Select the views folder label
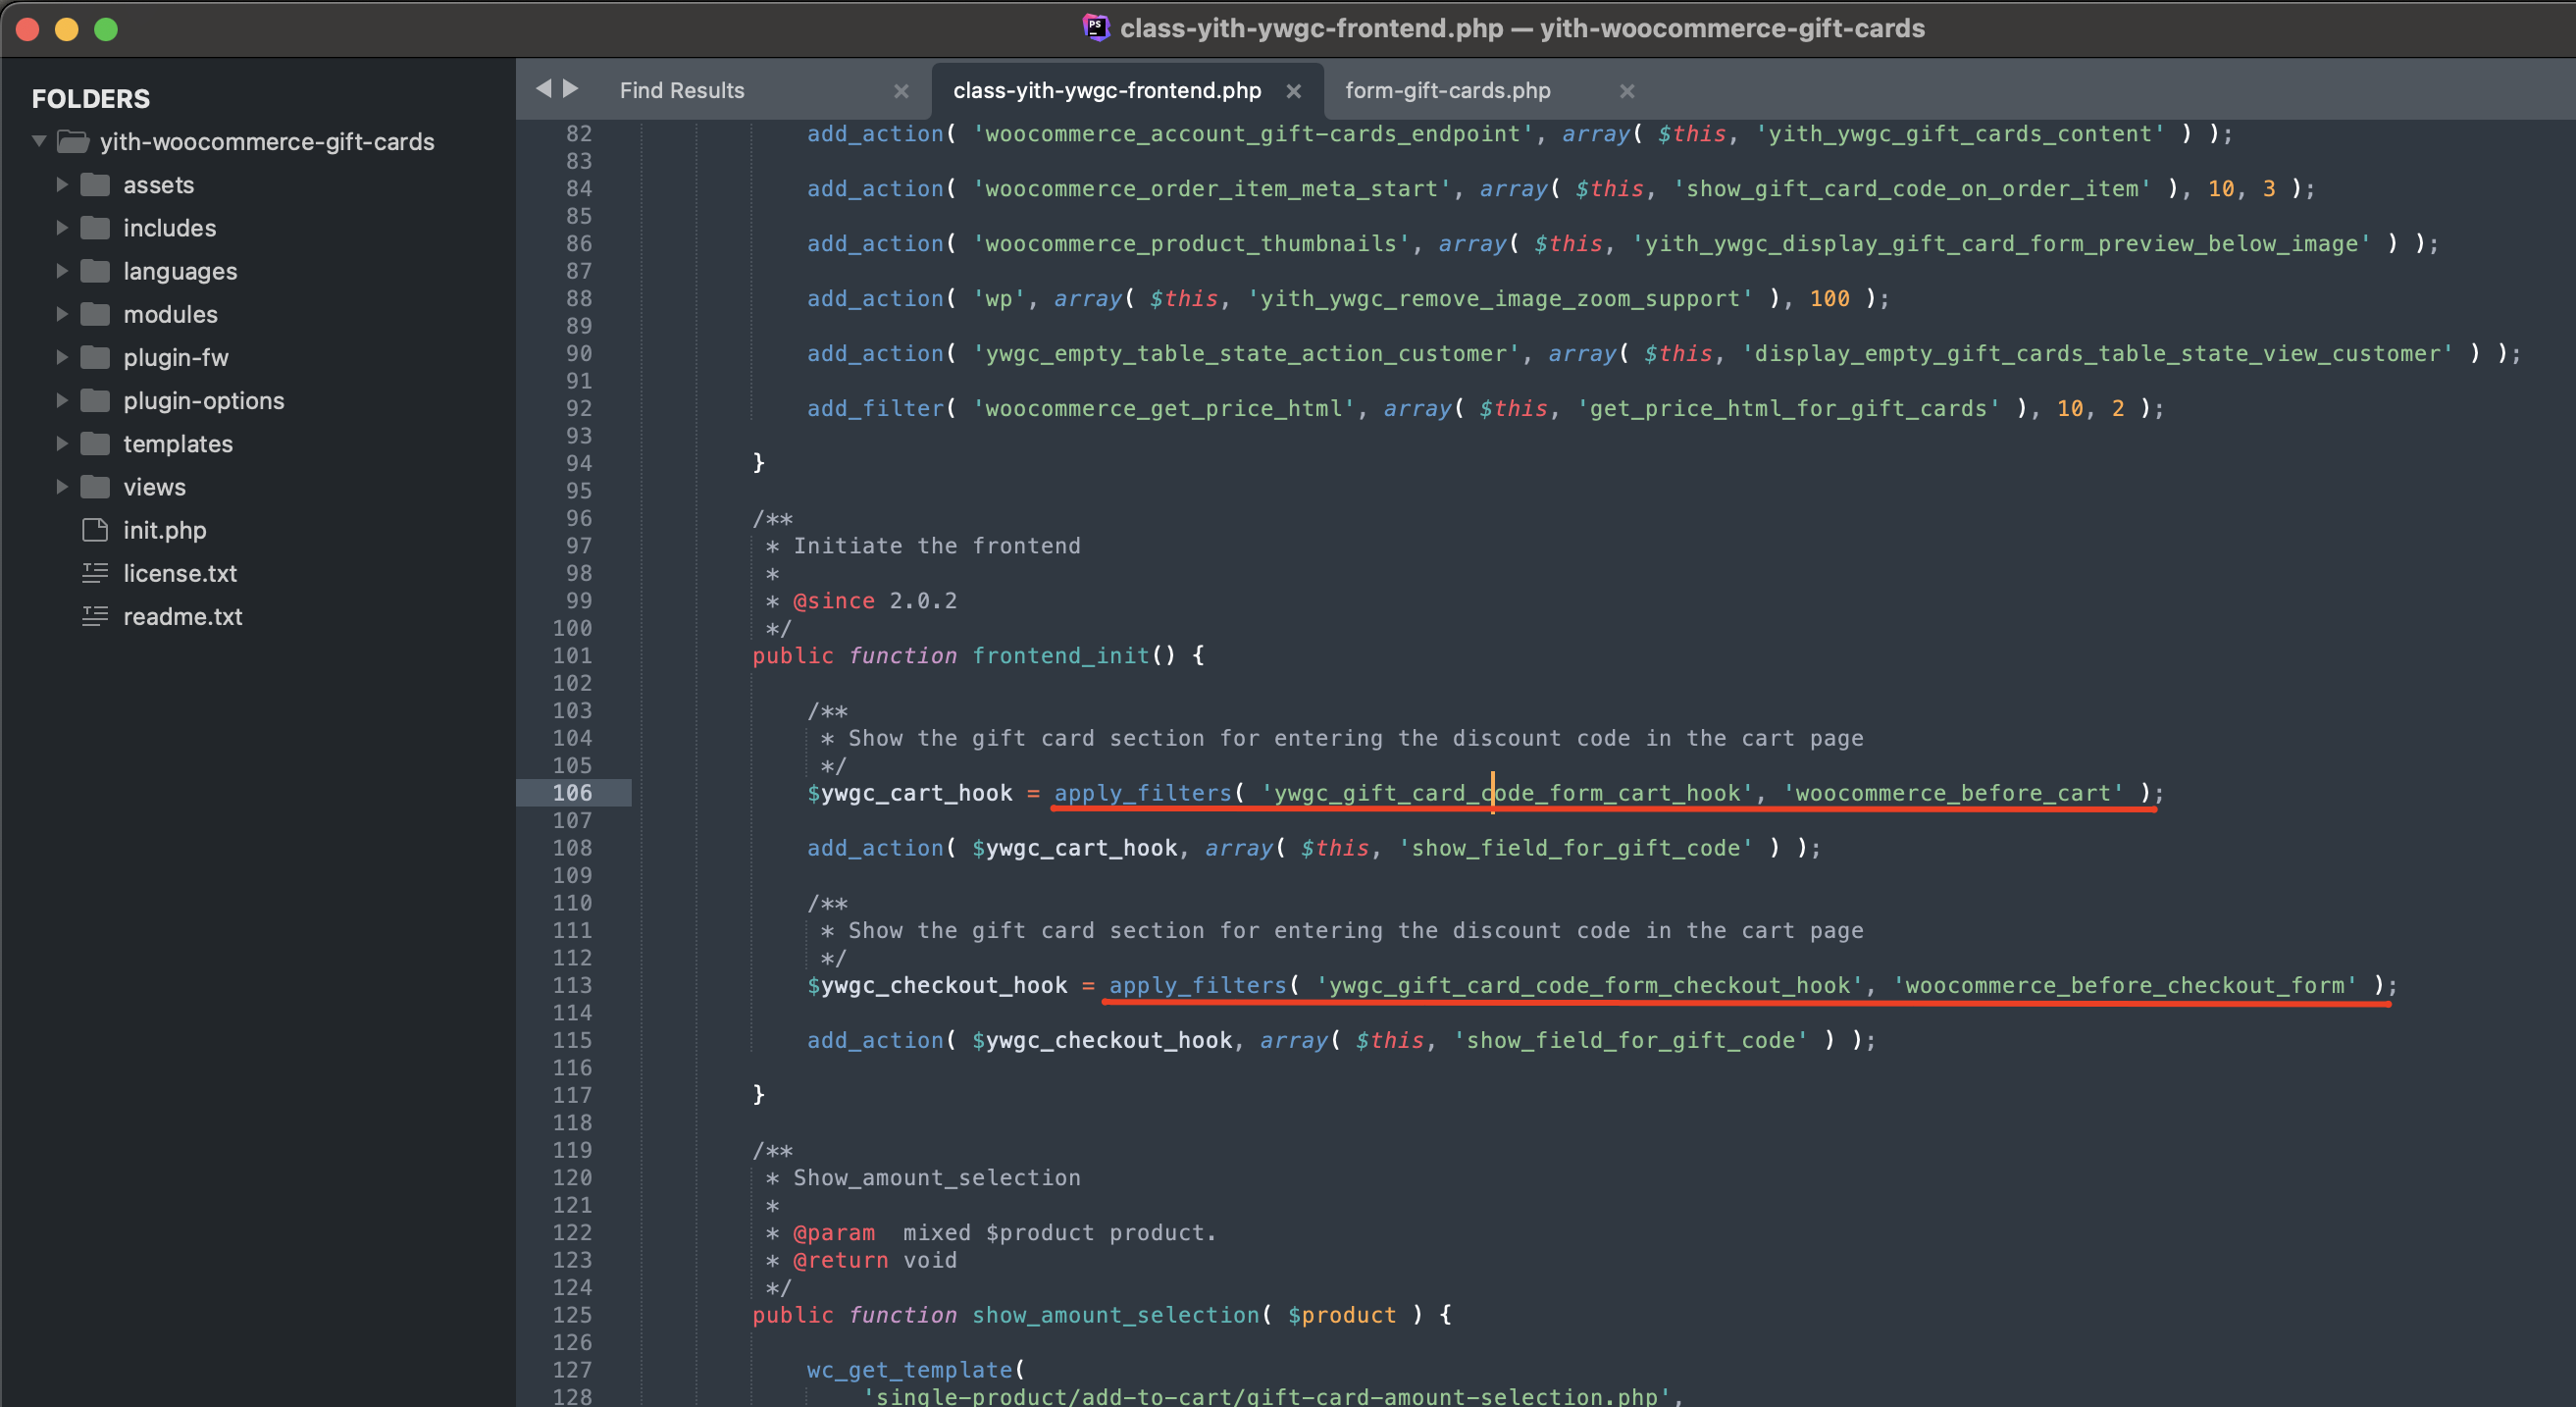This screenshot has height=1407, width=2576. pos(155,487)
